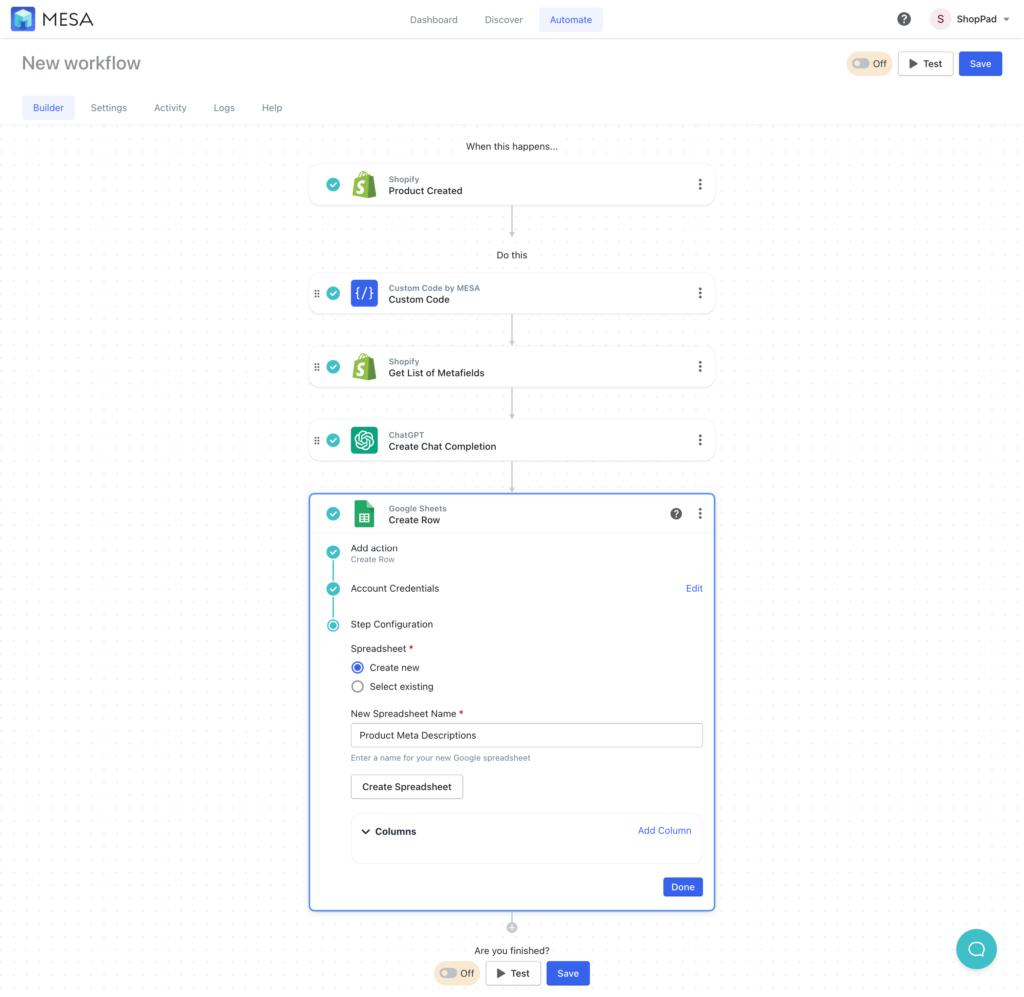This screenshot has height=997, width=1024.
Task: Open the three-dot menu on Get List of Metafields
Action: click(x=700, y=366)
